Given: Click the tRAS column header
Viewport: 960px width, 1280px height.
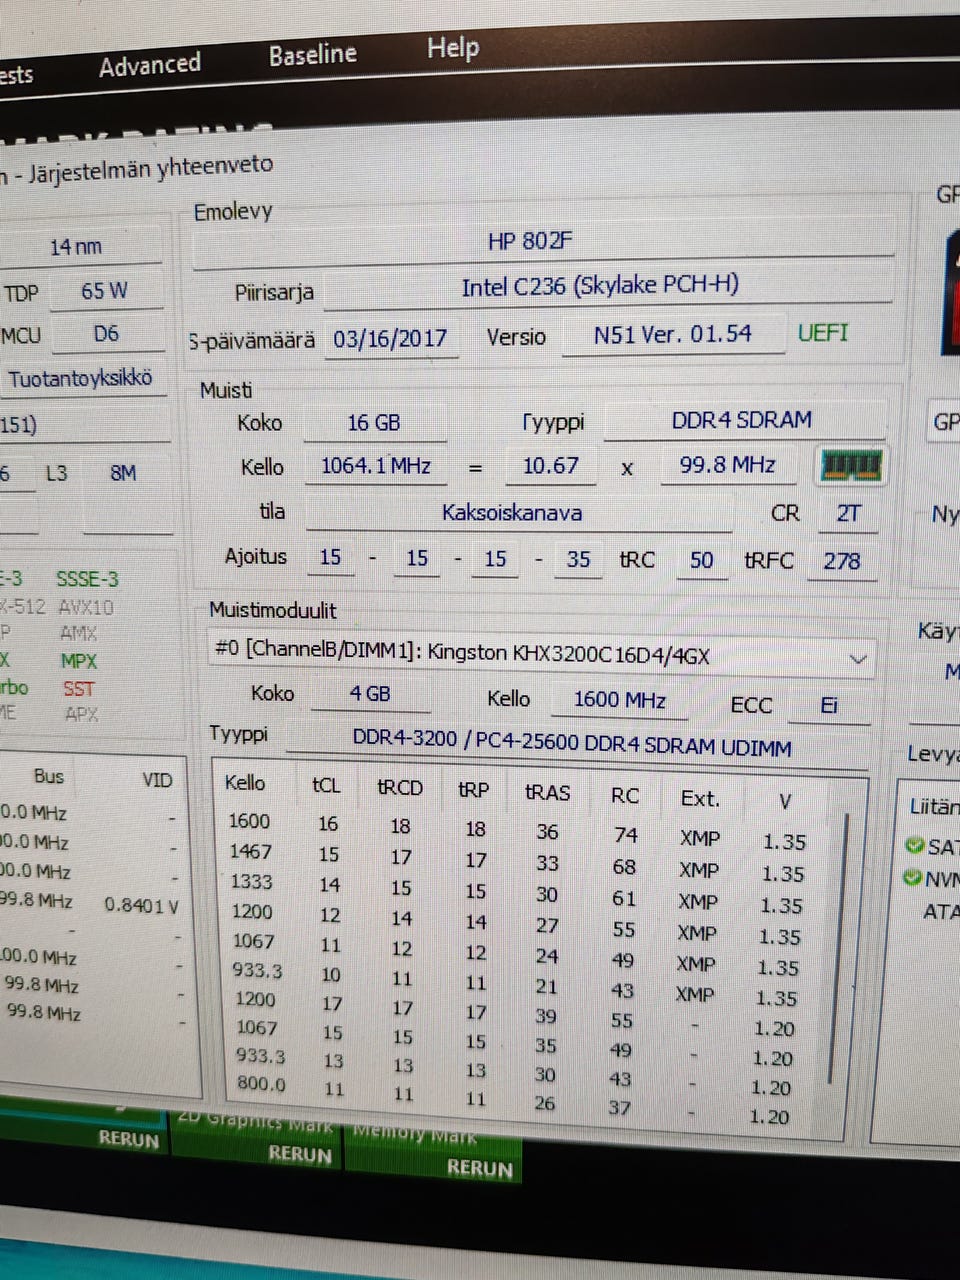Looking at the screenshot, I should (547, 793).
